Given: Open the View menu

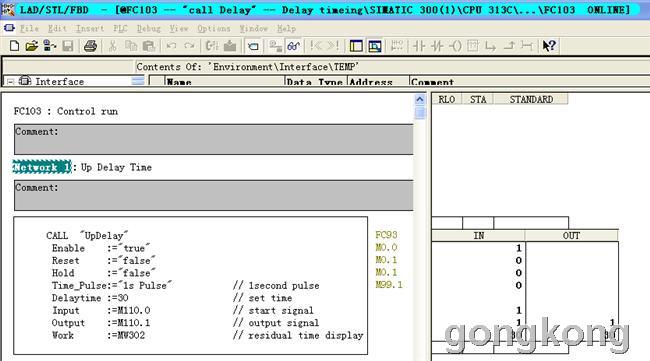Looking at the screenshot, I should tap(179, 28).
